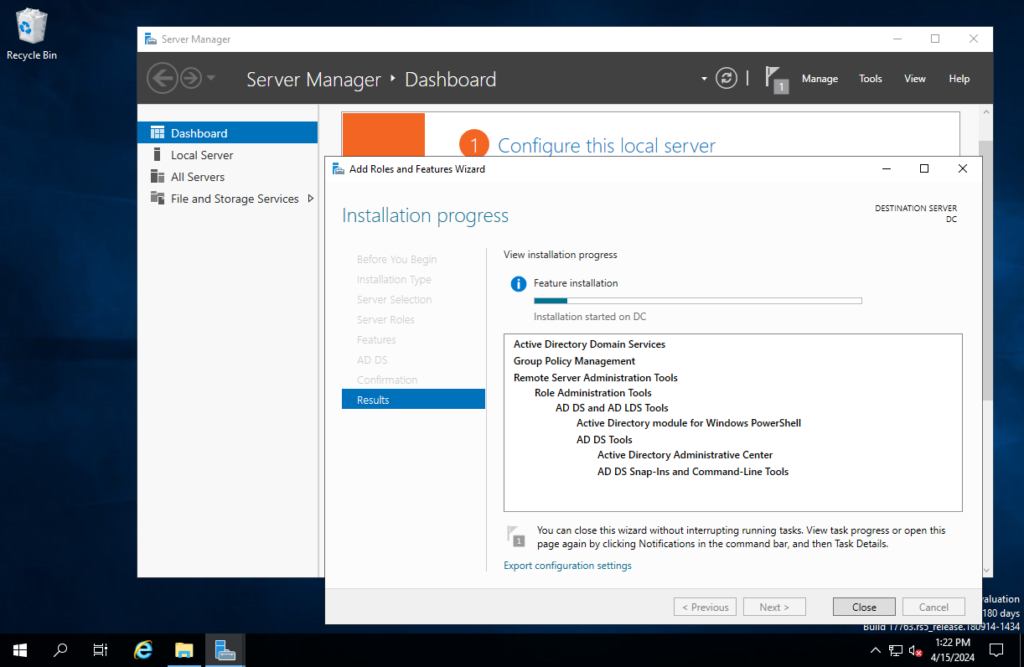This screenshot has width=1024, height=667.
Task: Open Task View on the taskbar
Action: click(101, 650)
